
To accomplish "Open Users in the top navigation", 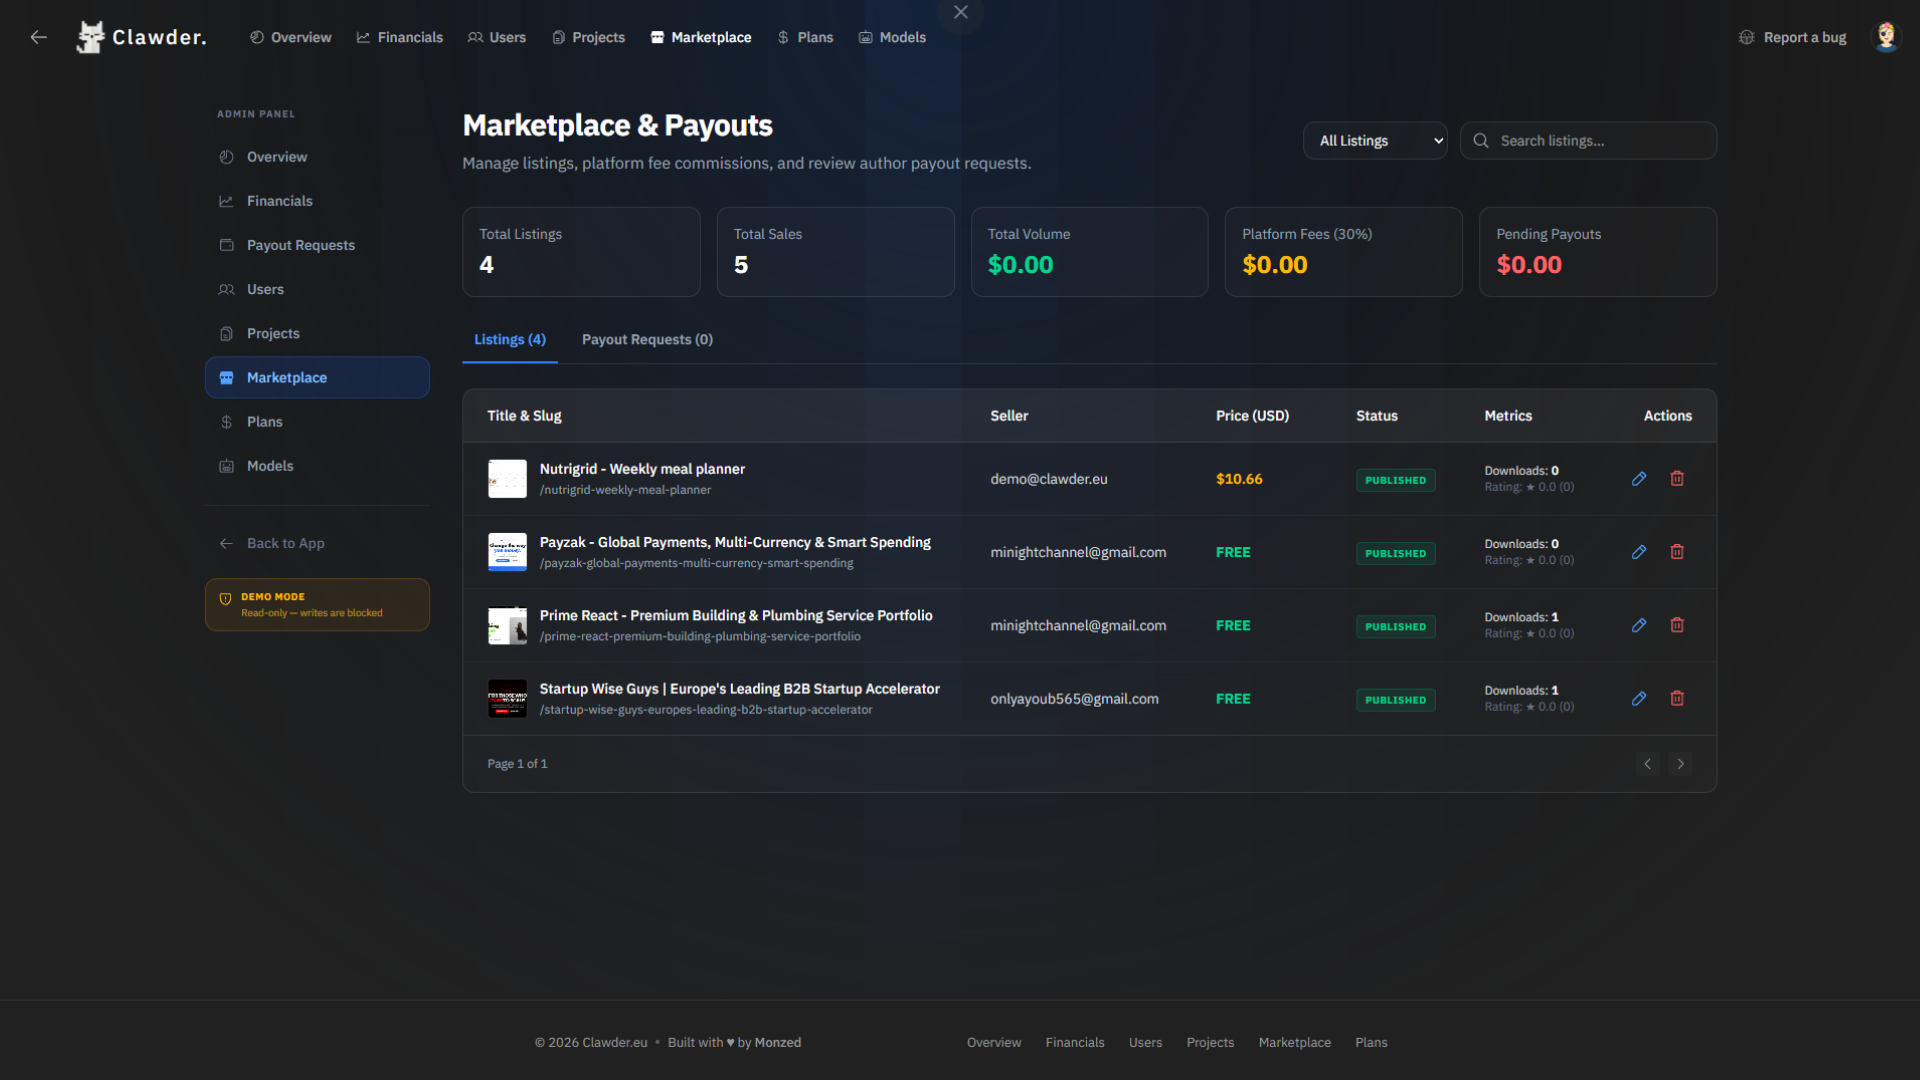I will click(x=496, y=37).
